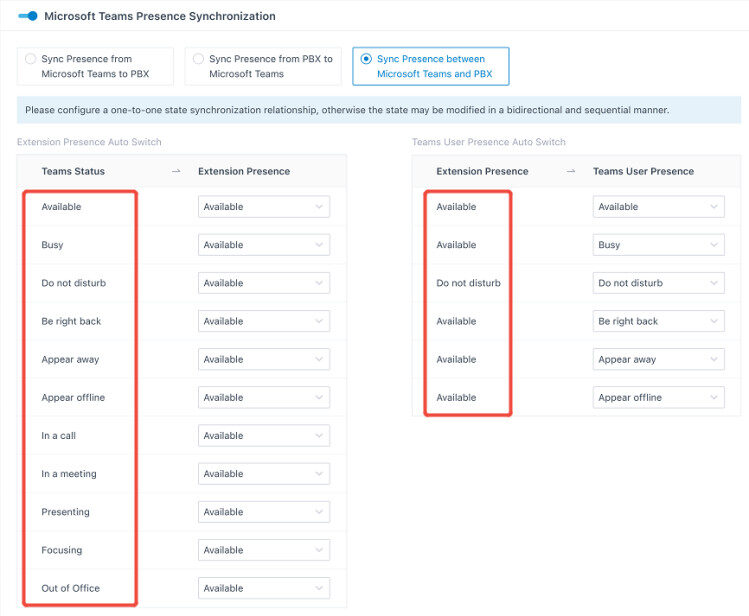Open Extension Presence dropdown for Teams Busy status
This screenshot has height=616, width=749.
tap(264, 245)
